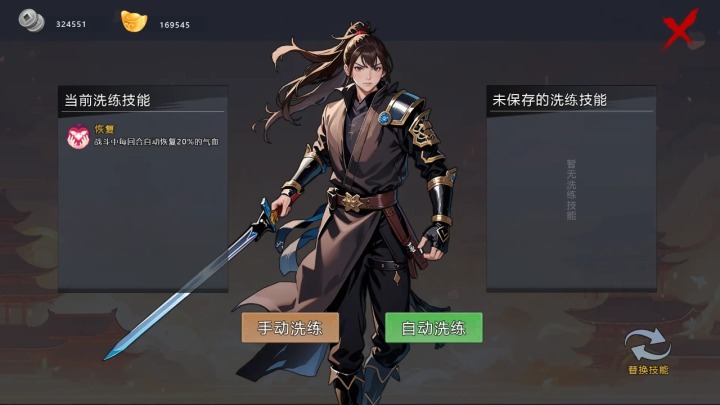The width and height of the screenshot is (720, 405).
Task: Click the swordsman character's face
Action: (x=367, y=73)
